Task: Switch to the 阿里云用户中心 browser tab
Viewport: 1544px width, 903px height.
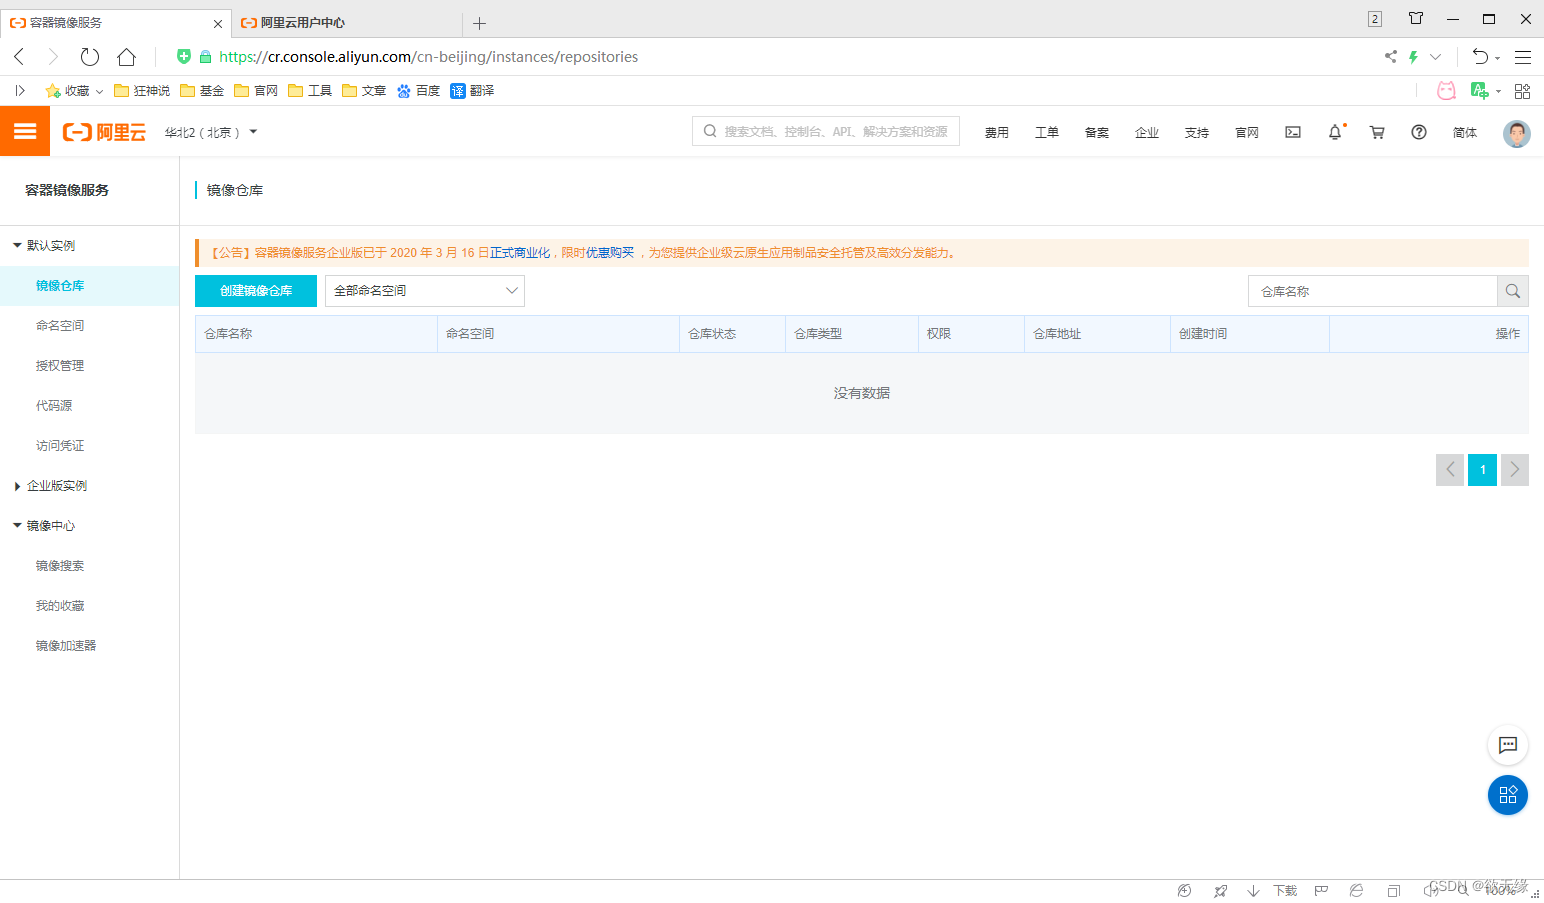Action: tap(346, 22)
